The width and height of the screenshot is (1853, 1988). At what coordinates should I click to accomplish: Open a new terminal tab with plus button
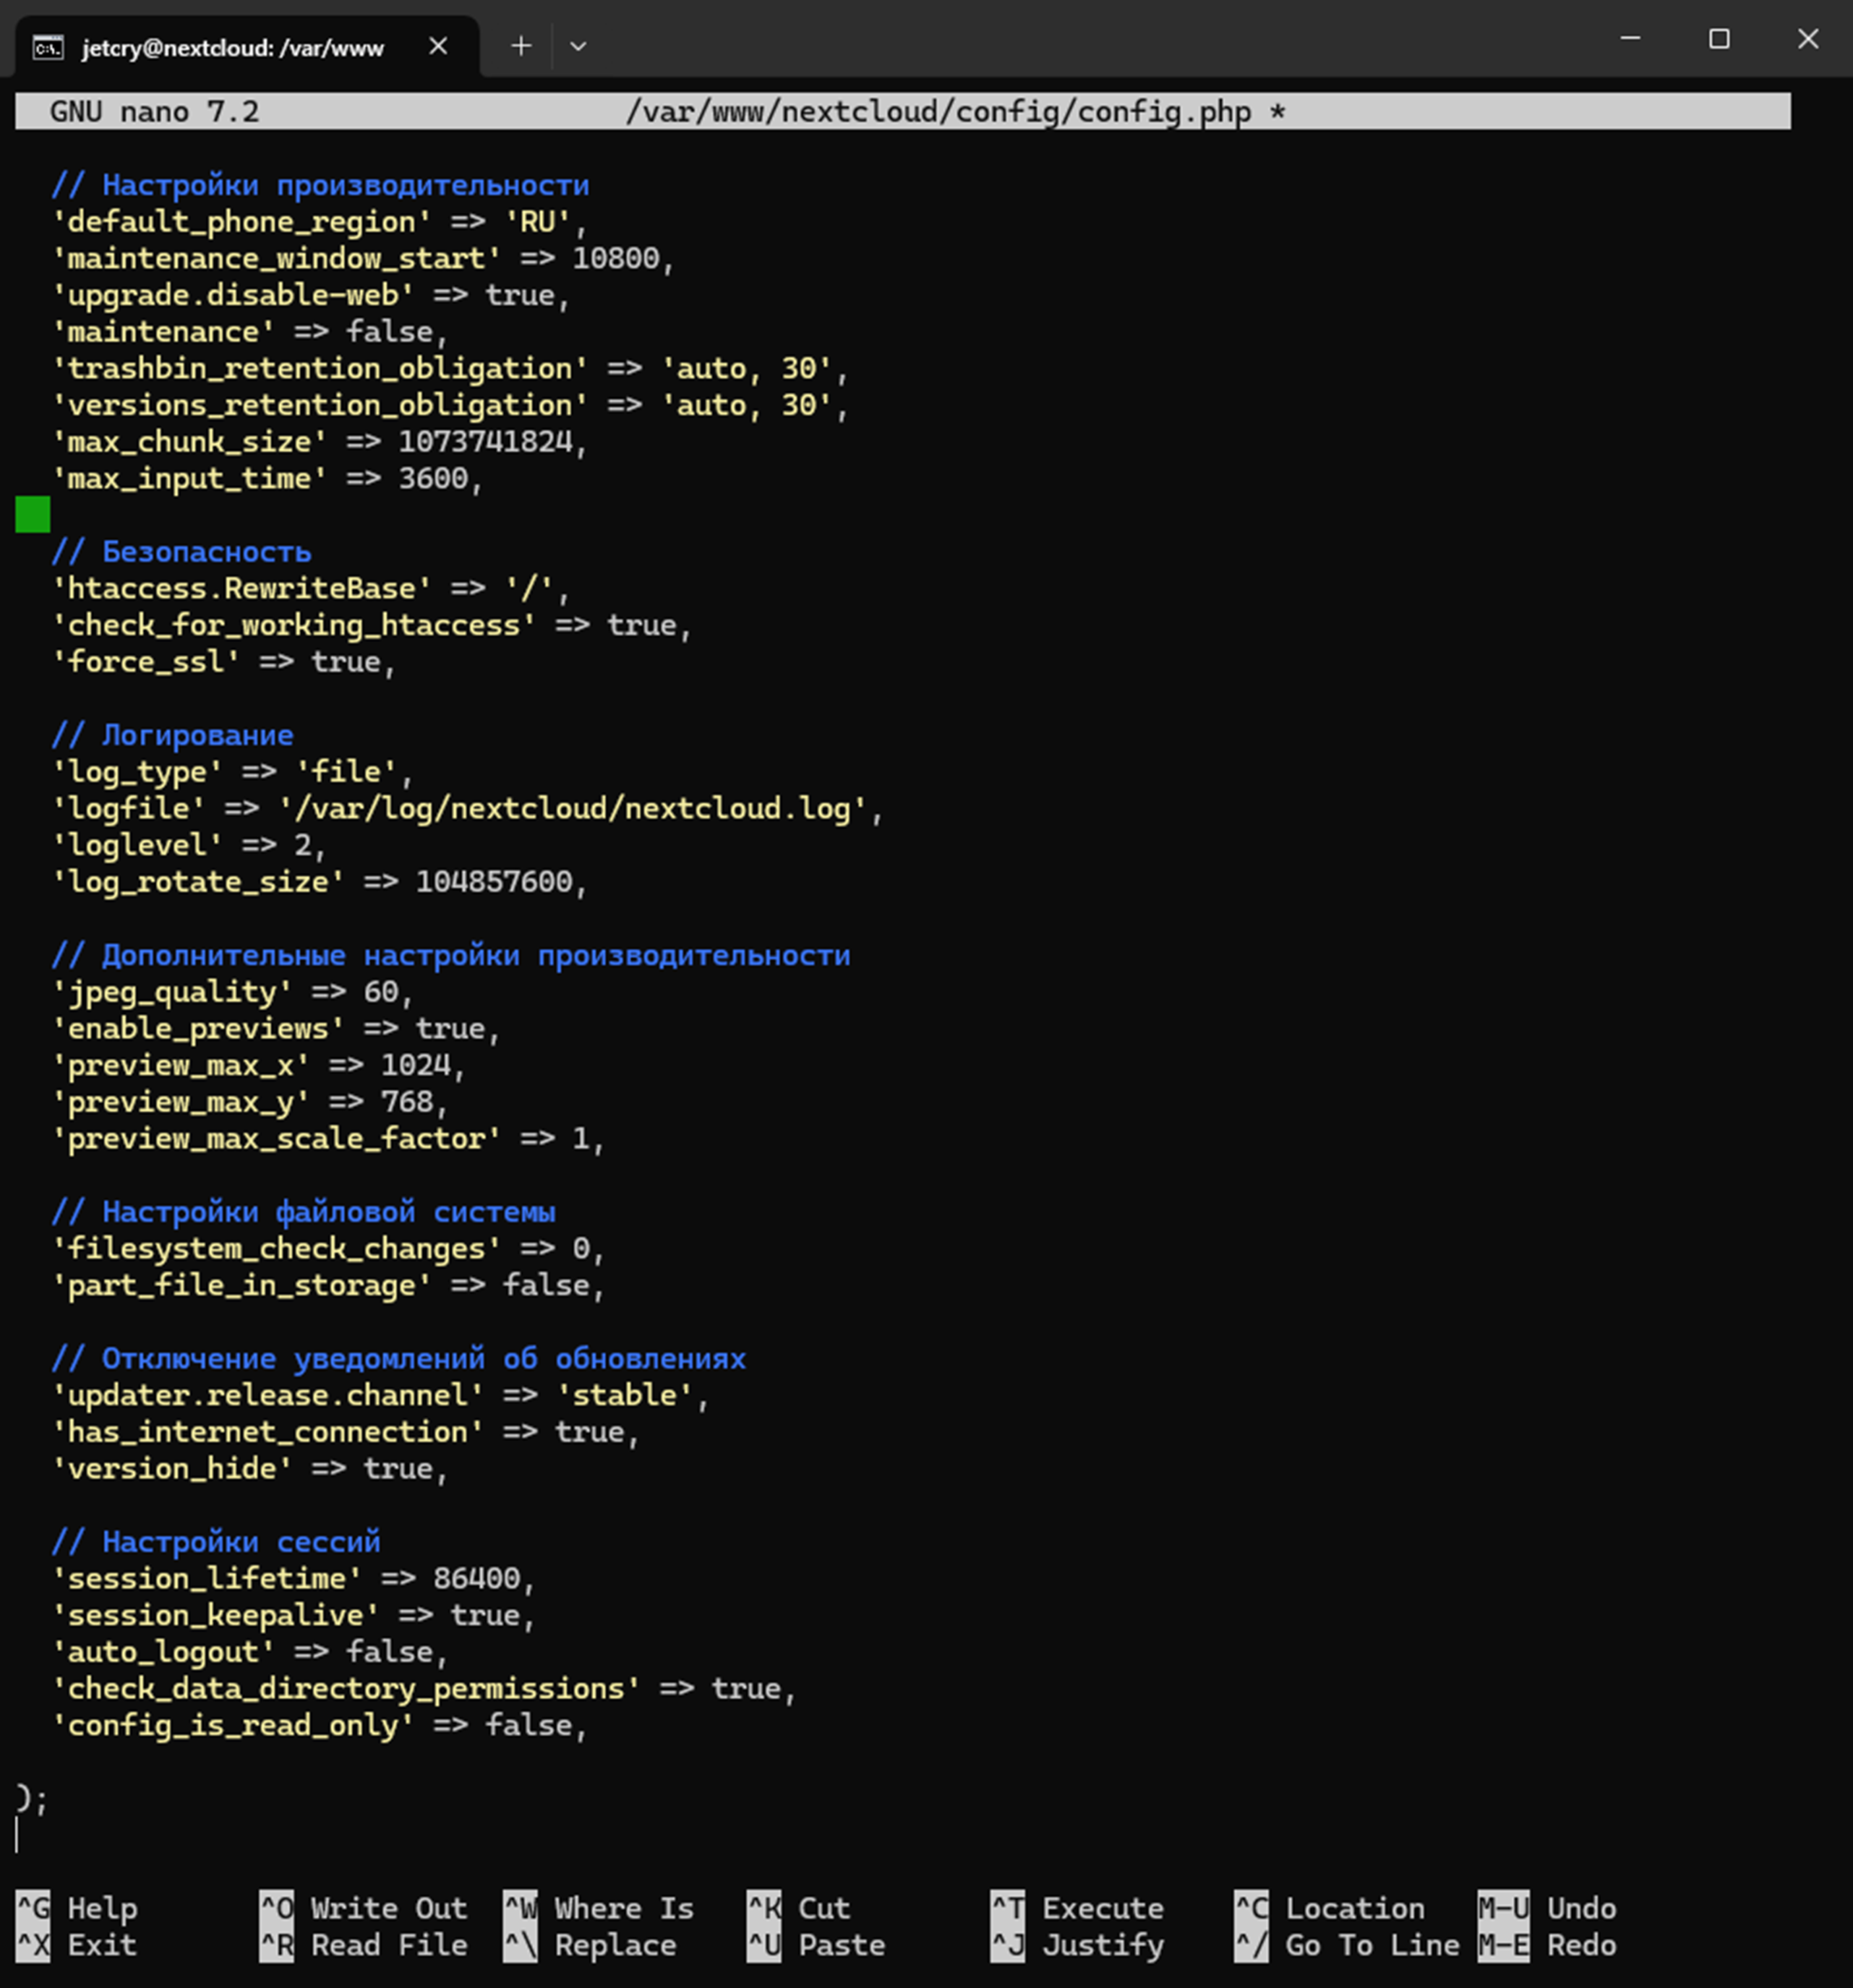coord(521,46)
